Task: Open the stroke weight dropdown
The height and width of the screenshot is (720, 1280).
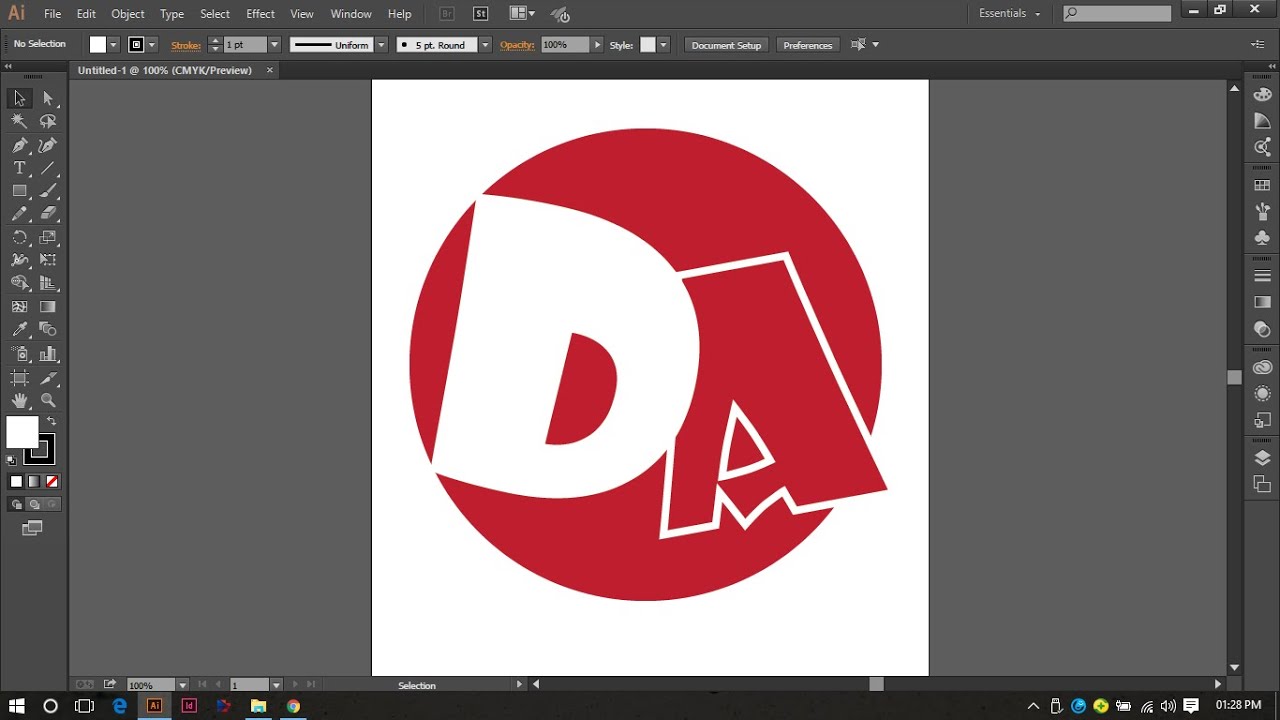Action: [x=274, y=45]
